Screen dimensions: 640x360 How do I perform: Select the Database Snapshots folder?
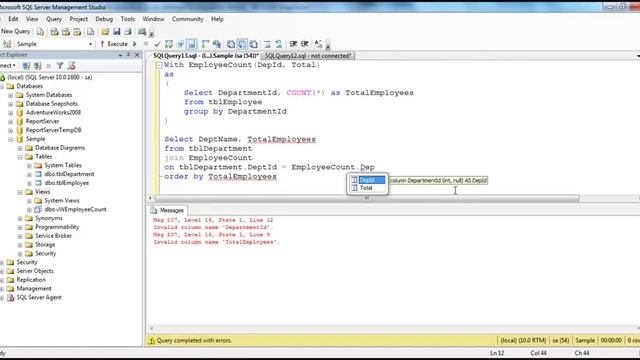(x=51, y=104)
